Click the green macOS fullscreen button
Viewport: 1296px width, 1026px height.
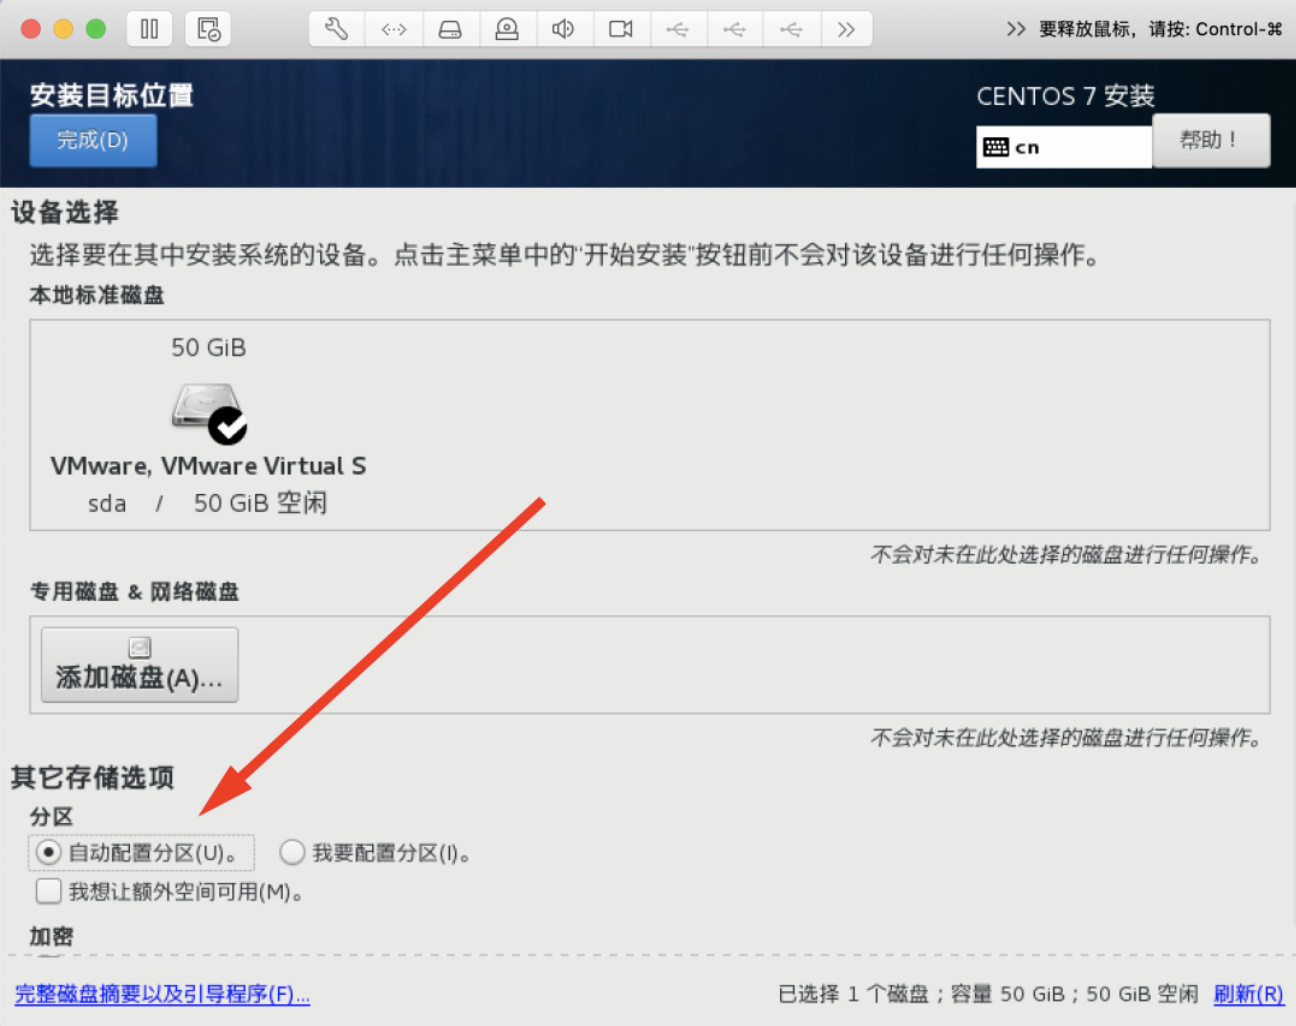coord(96,29)
